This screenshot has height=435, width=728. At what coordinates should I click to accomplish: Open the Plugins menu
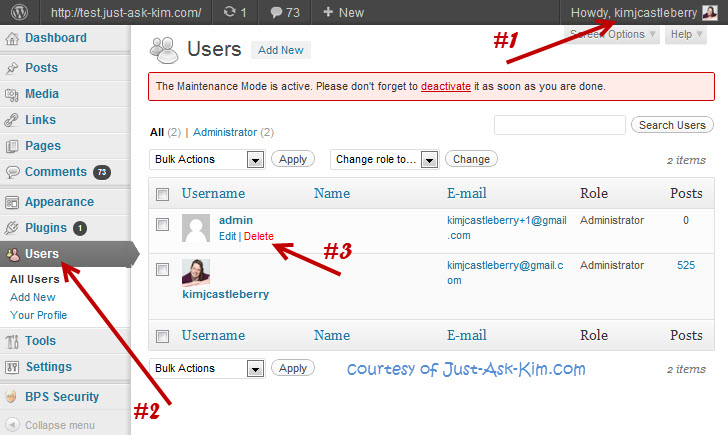(46, 228)
